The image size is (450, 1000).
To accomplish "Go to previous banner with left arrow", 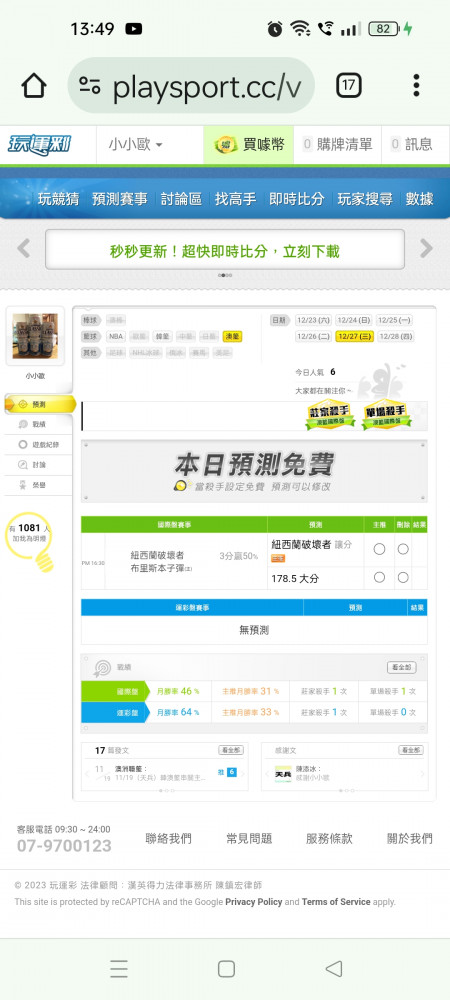I will (24, 249).
